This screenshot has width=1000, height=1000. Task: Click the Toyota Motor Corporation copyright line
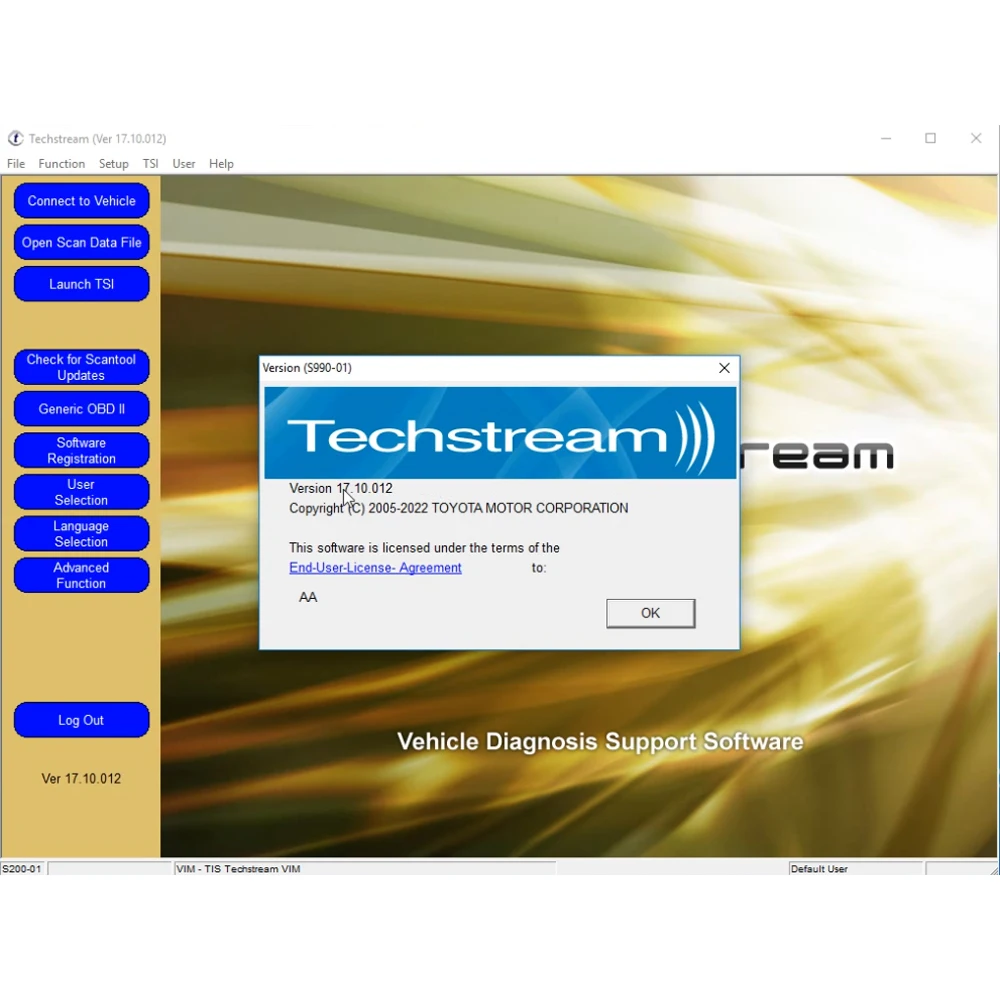459,508
